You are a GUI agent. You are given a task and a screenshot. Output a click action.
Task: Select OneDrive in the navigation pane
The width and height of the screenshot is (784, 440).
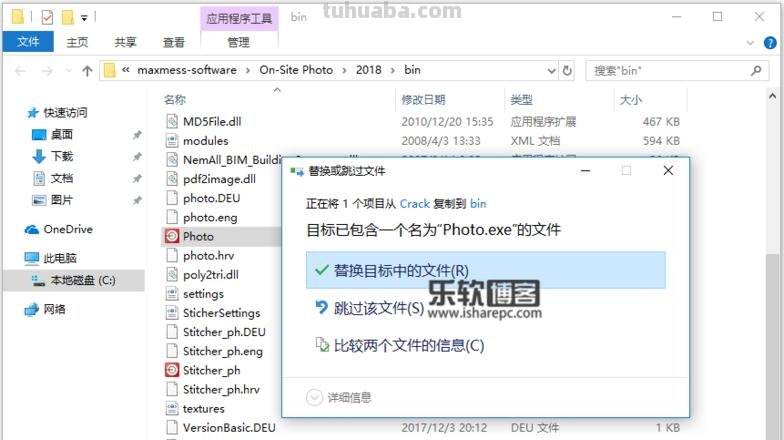(68, 229)
